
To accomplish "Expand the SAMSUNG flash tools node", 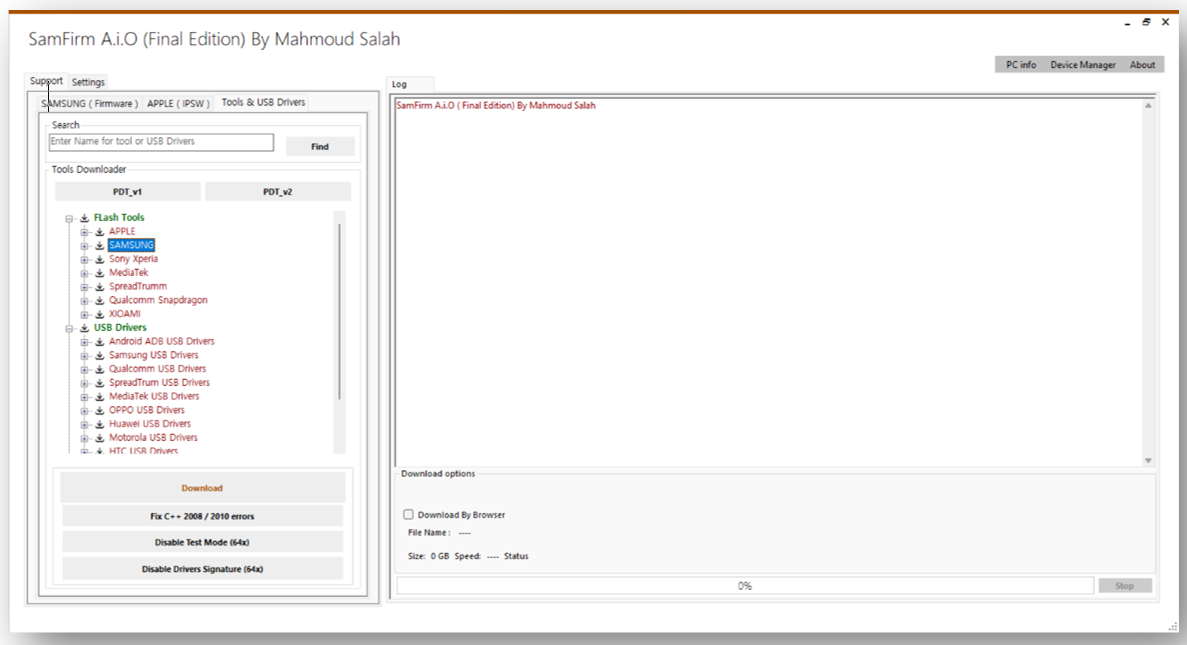I will pos(84,246).
